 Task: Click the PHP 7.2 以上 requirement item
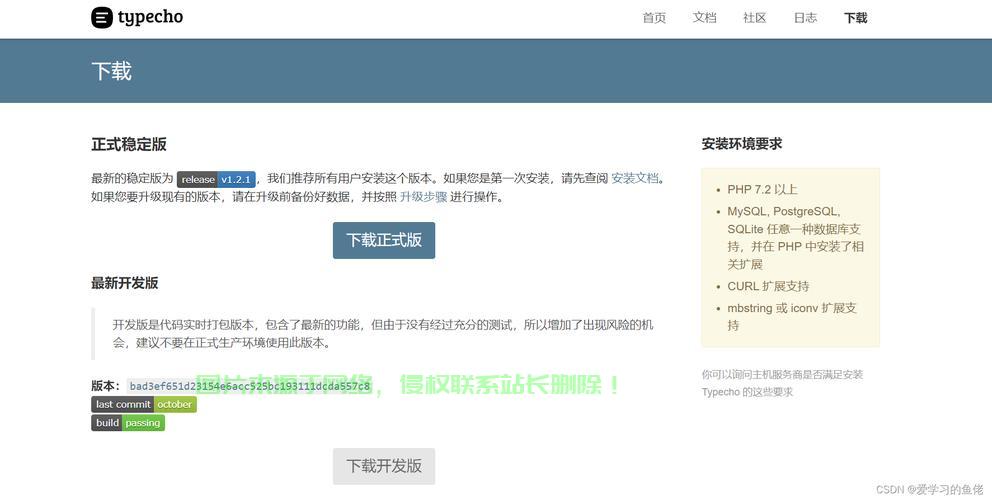coord(762,189)
